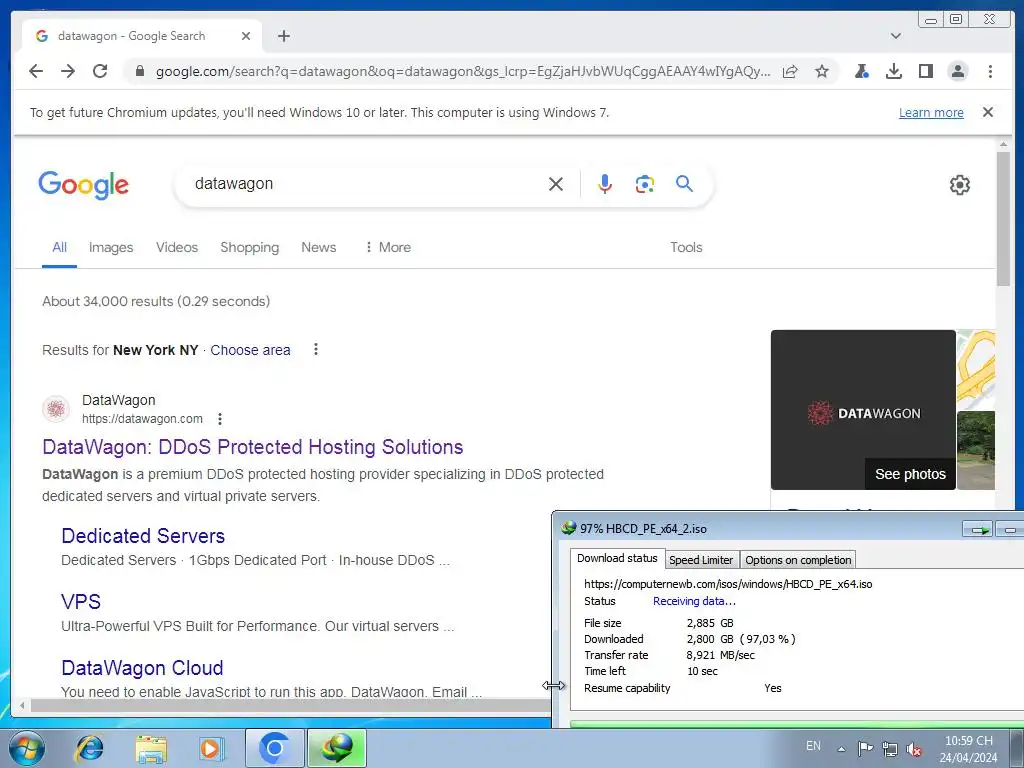Reload the Google search page

100,71
